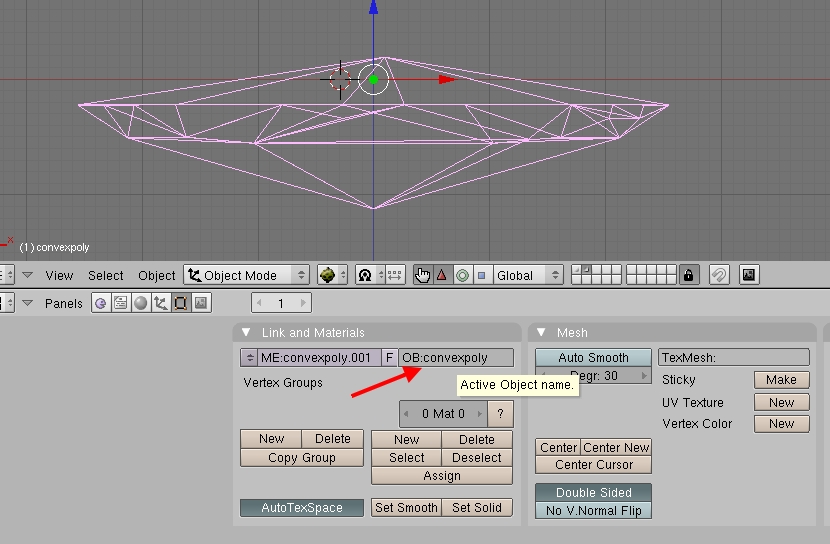
Task: Open the View menu
Action: (x=59, y=276)
